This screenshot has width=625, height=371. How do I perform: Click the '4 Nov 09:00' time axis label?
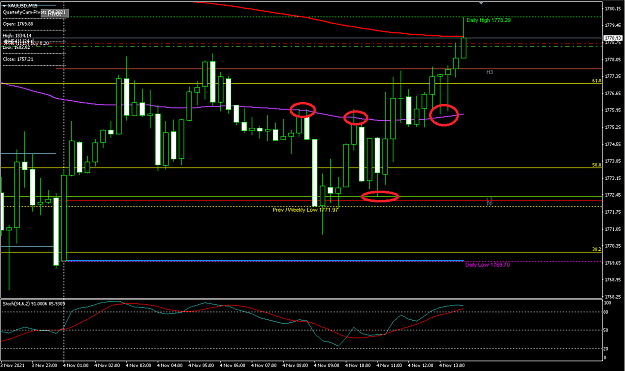pyautogui.click(x=326, y=365)
